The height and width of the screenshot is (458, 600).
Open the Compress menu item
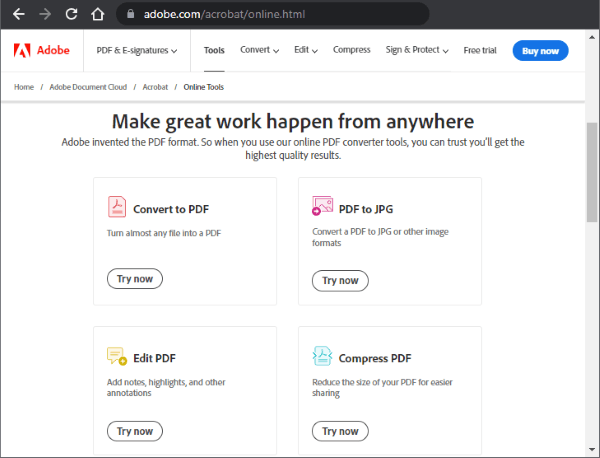[x=352, y=50]
